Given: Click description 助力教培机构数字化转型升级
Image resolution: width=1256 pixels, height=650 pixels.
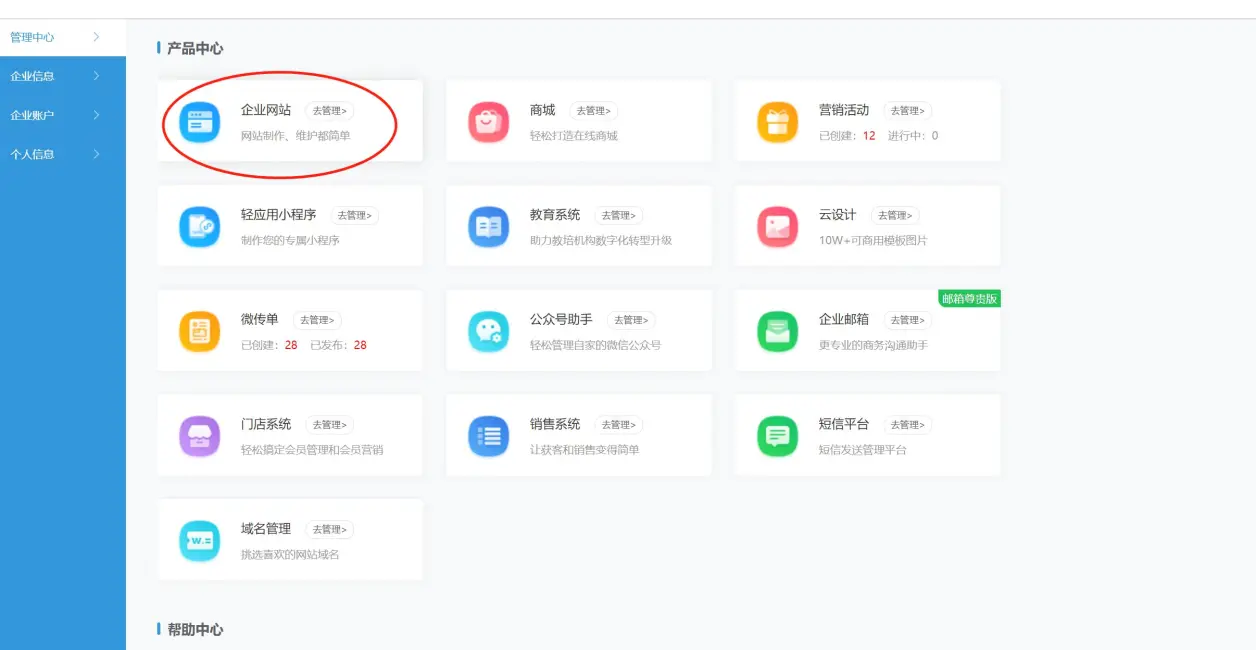Looking at the screenshot, I should click(x=601, y=241).
